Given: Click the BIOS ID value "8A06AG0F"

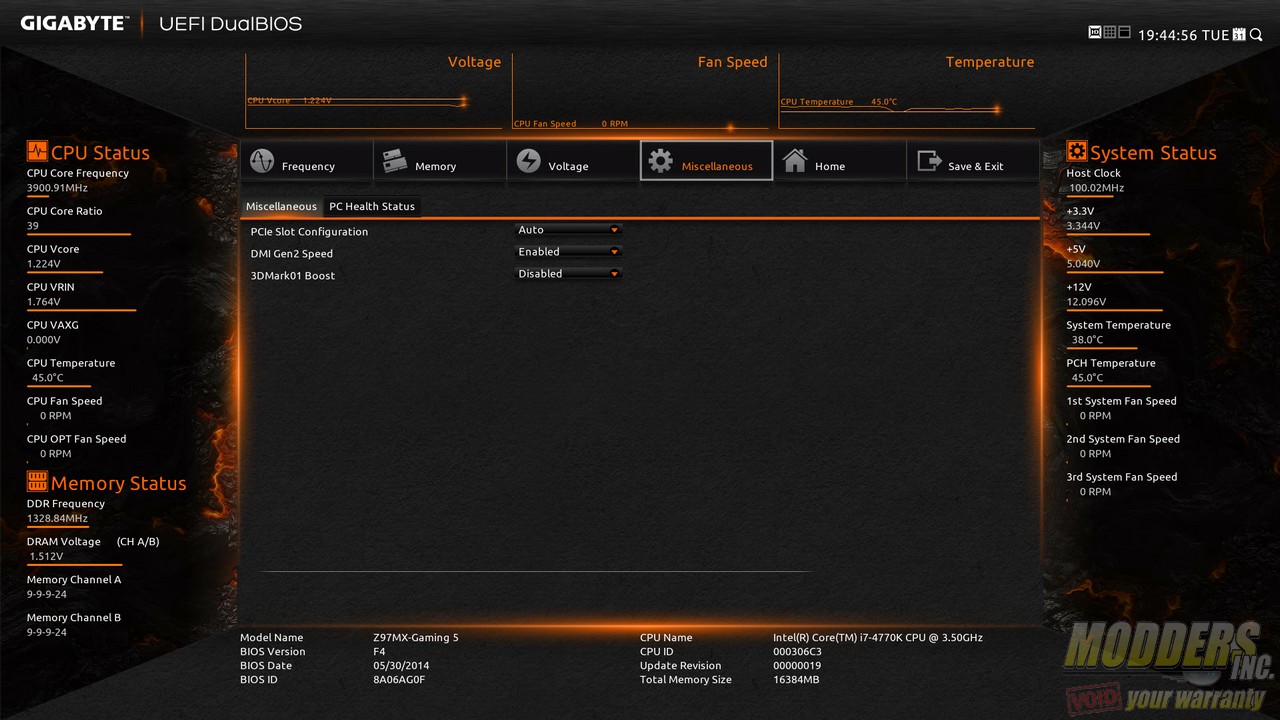Looking at the screenshot, I should coord(399,680).
